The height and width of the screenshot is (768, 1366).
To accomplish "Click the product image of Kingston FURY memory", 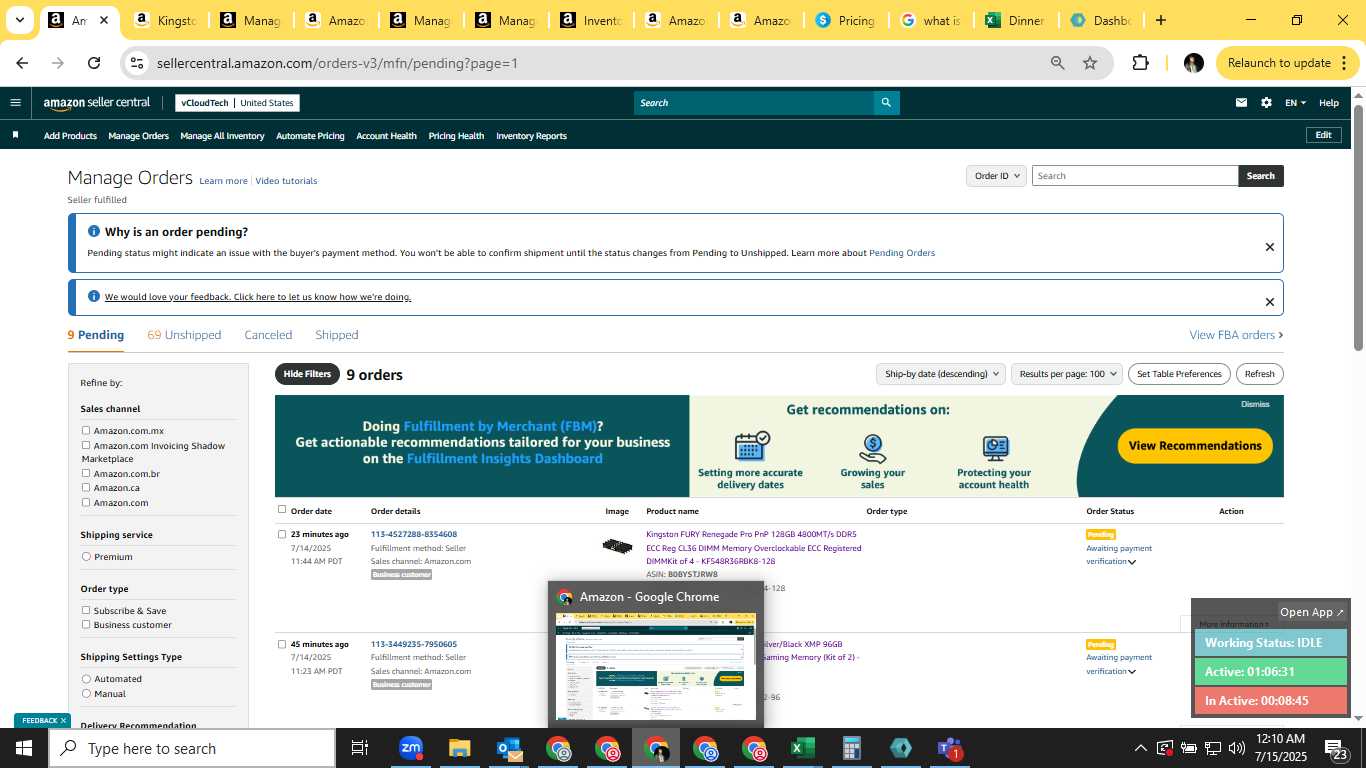I will point(617,546).
